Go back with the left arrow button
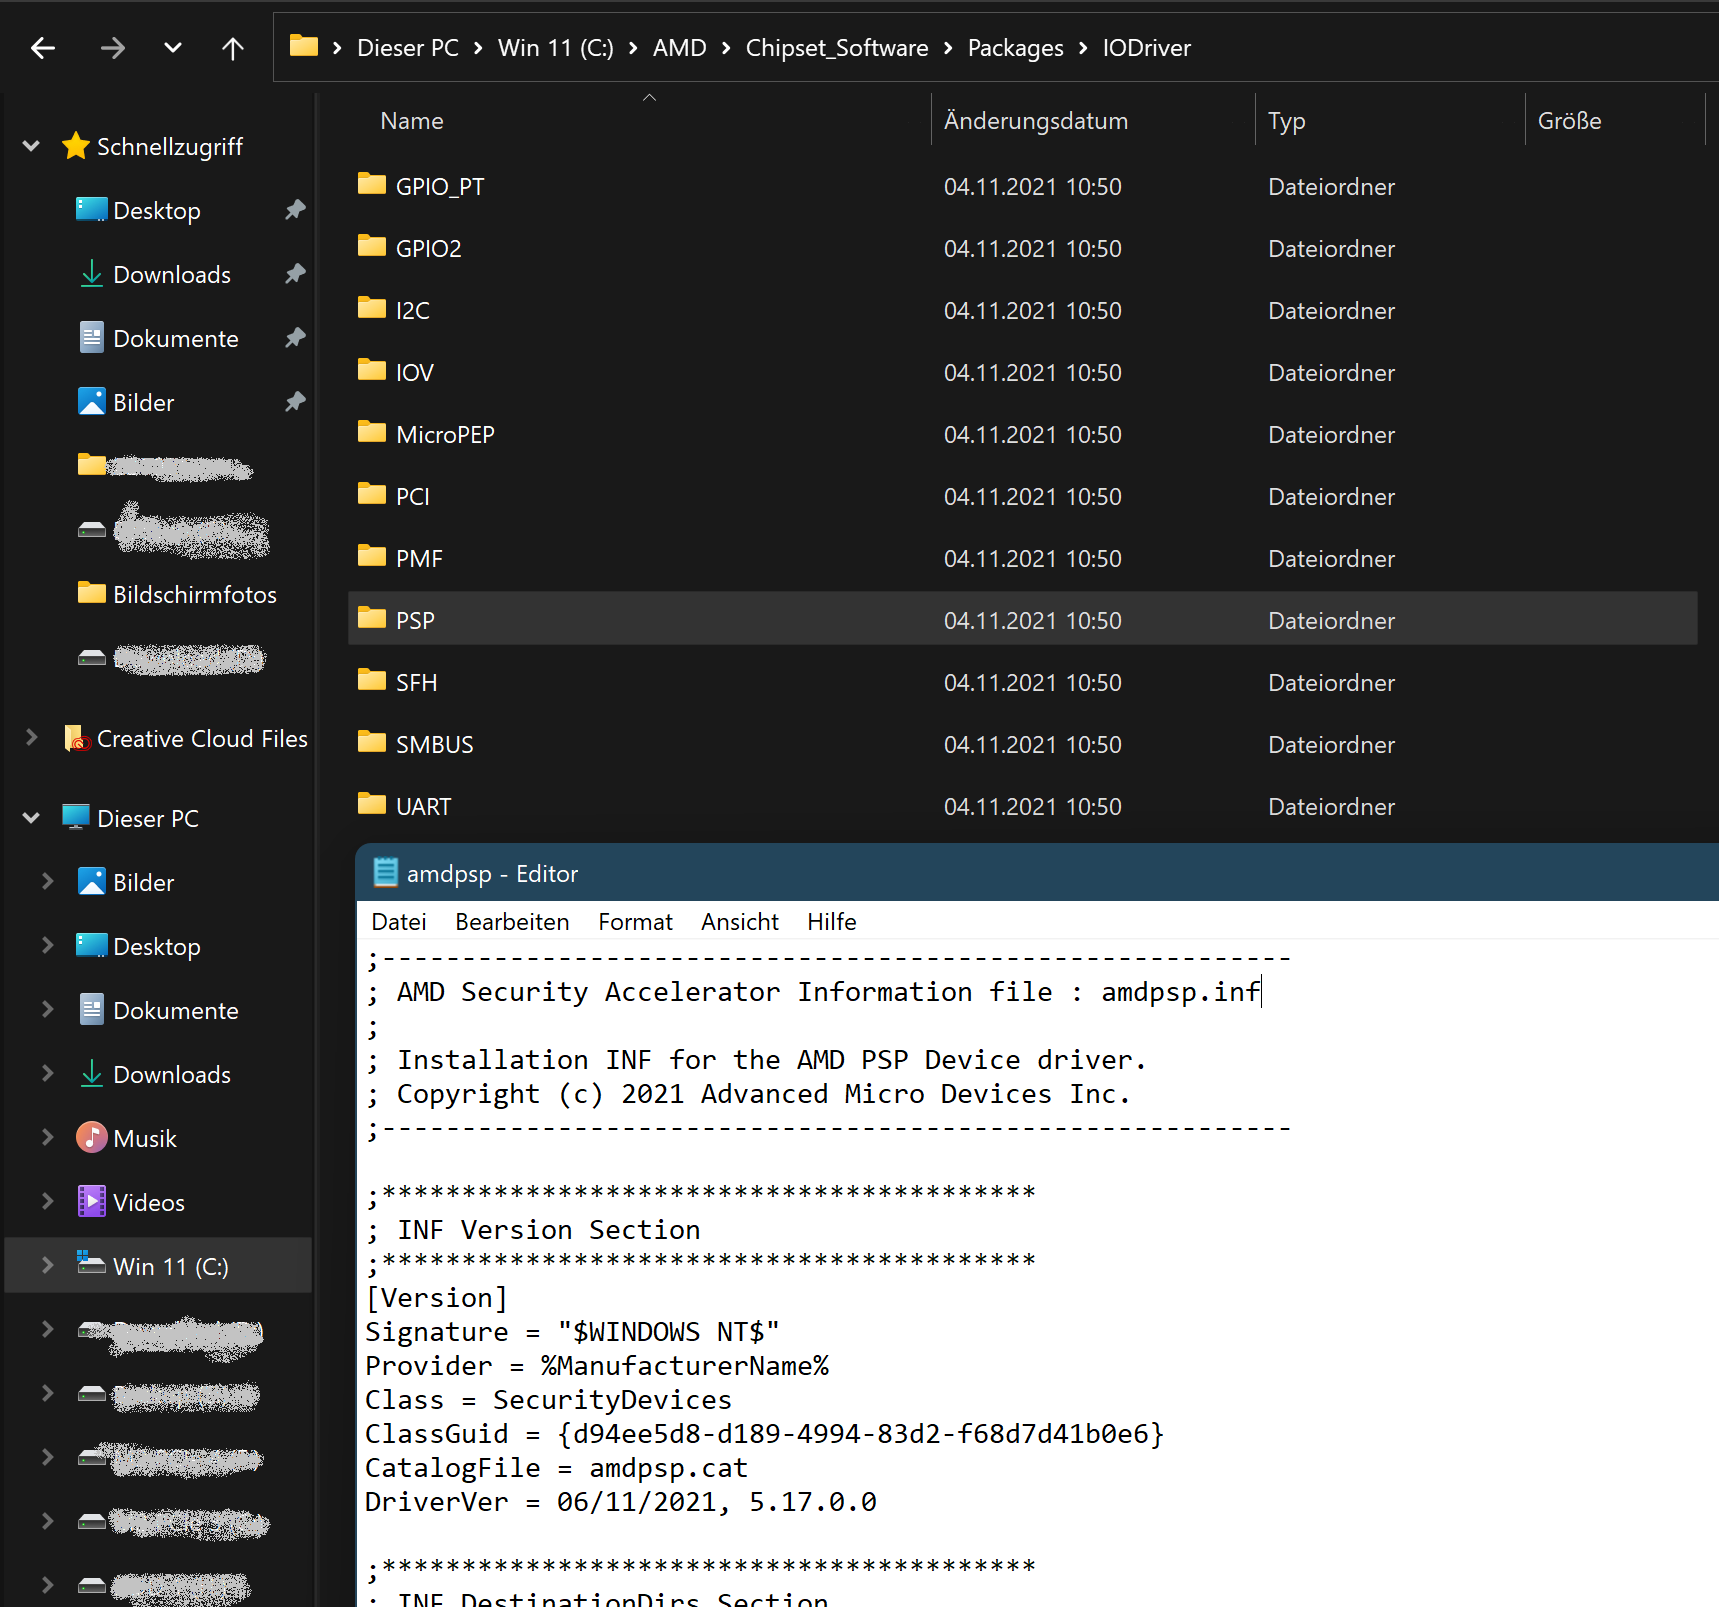 tap(43, 48)
